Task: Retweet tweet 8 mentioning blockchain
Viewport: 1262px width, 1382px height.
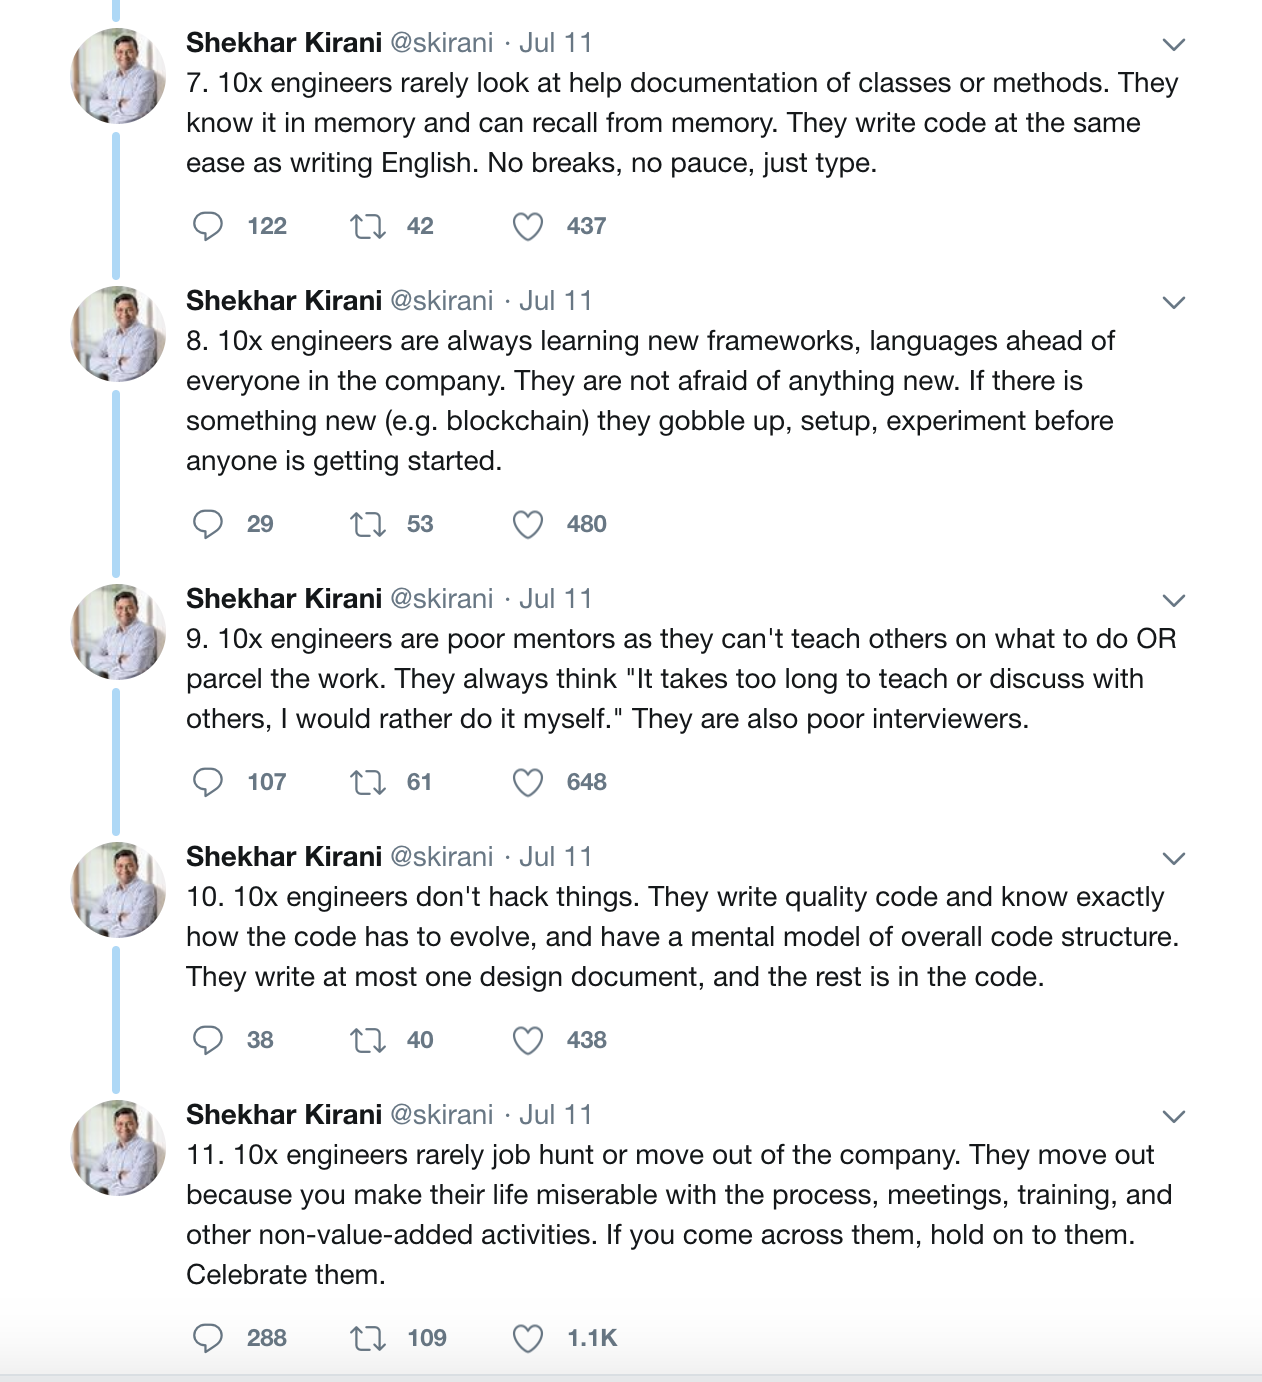Action: pyautogui.click(x=368, y=524)
